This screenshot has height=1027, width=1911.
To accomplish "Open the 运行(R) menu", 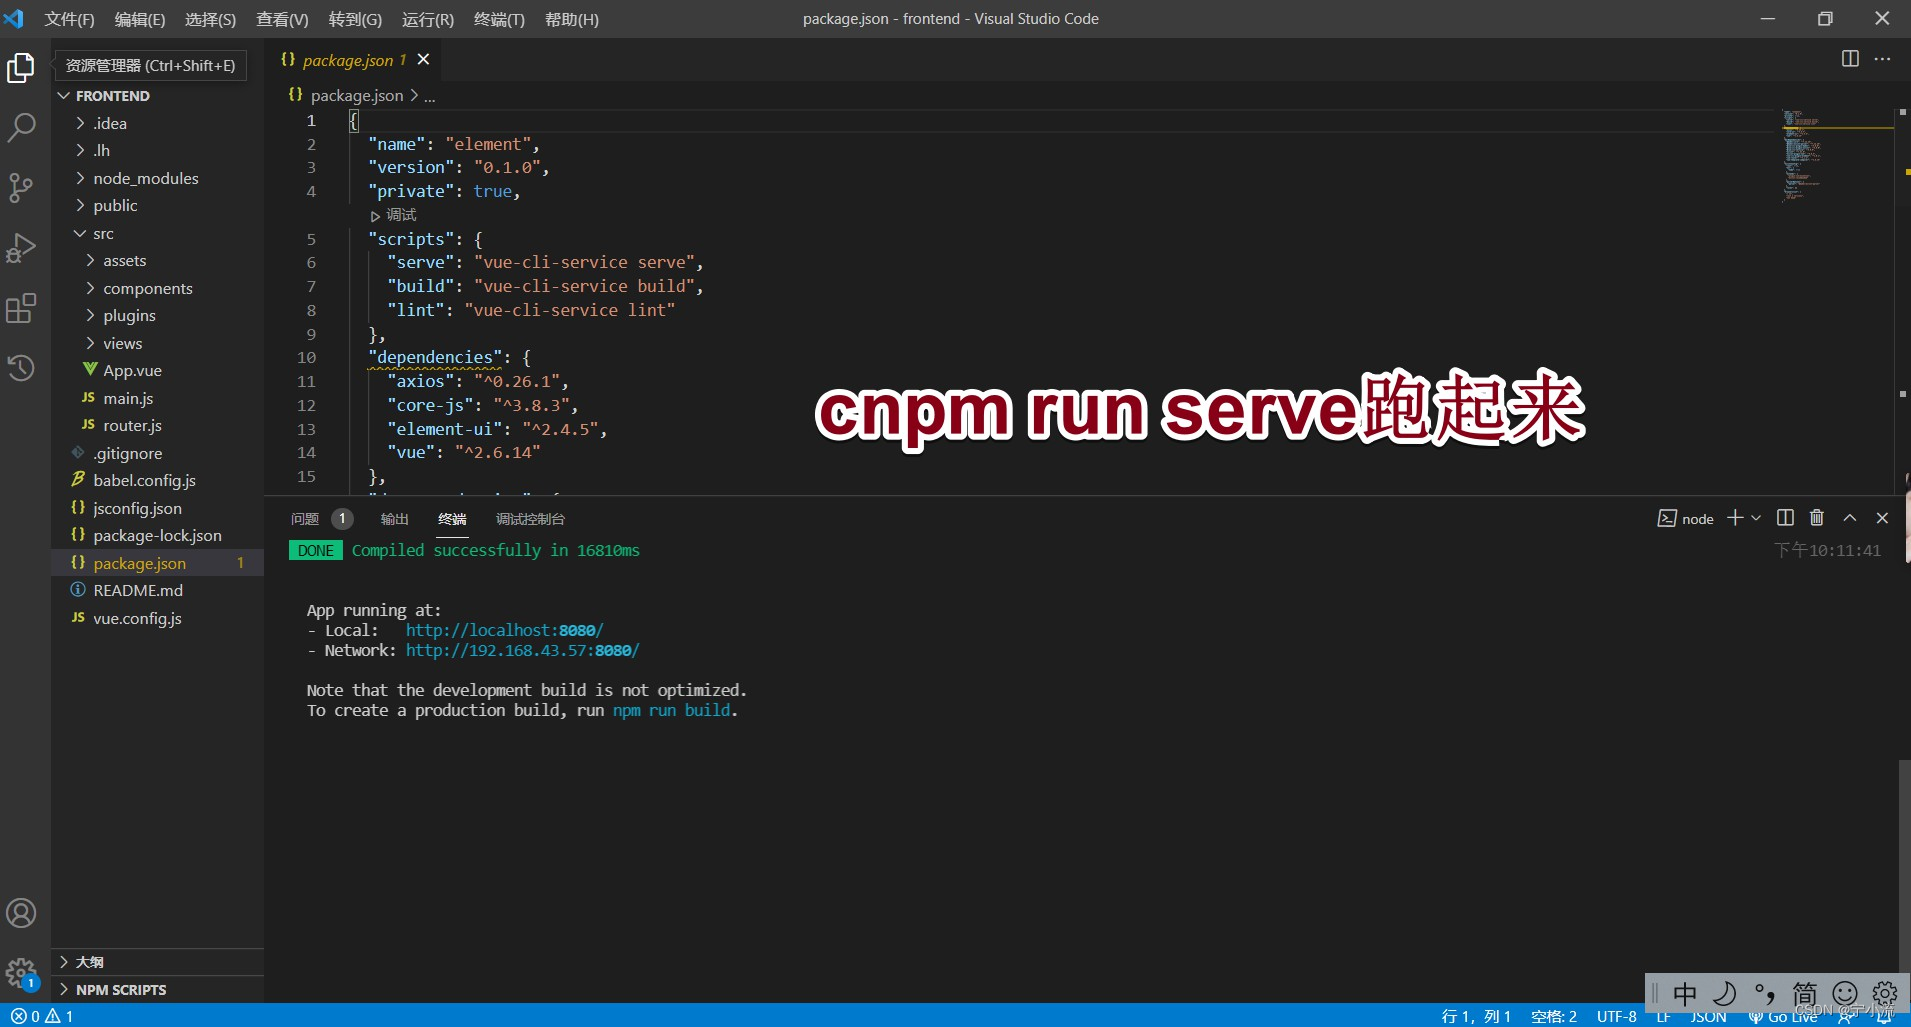I will pyautogui.click(x=428, y=19).
